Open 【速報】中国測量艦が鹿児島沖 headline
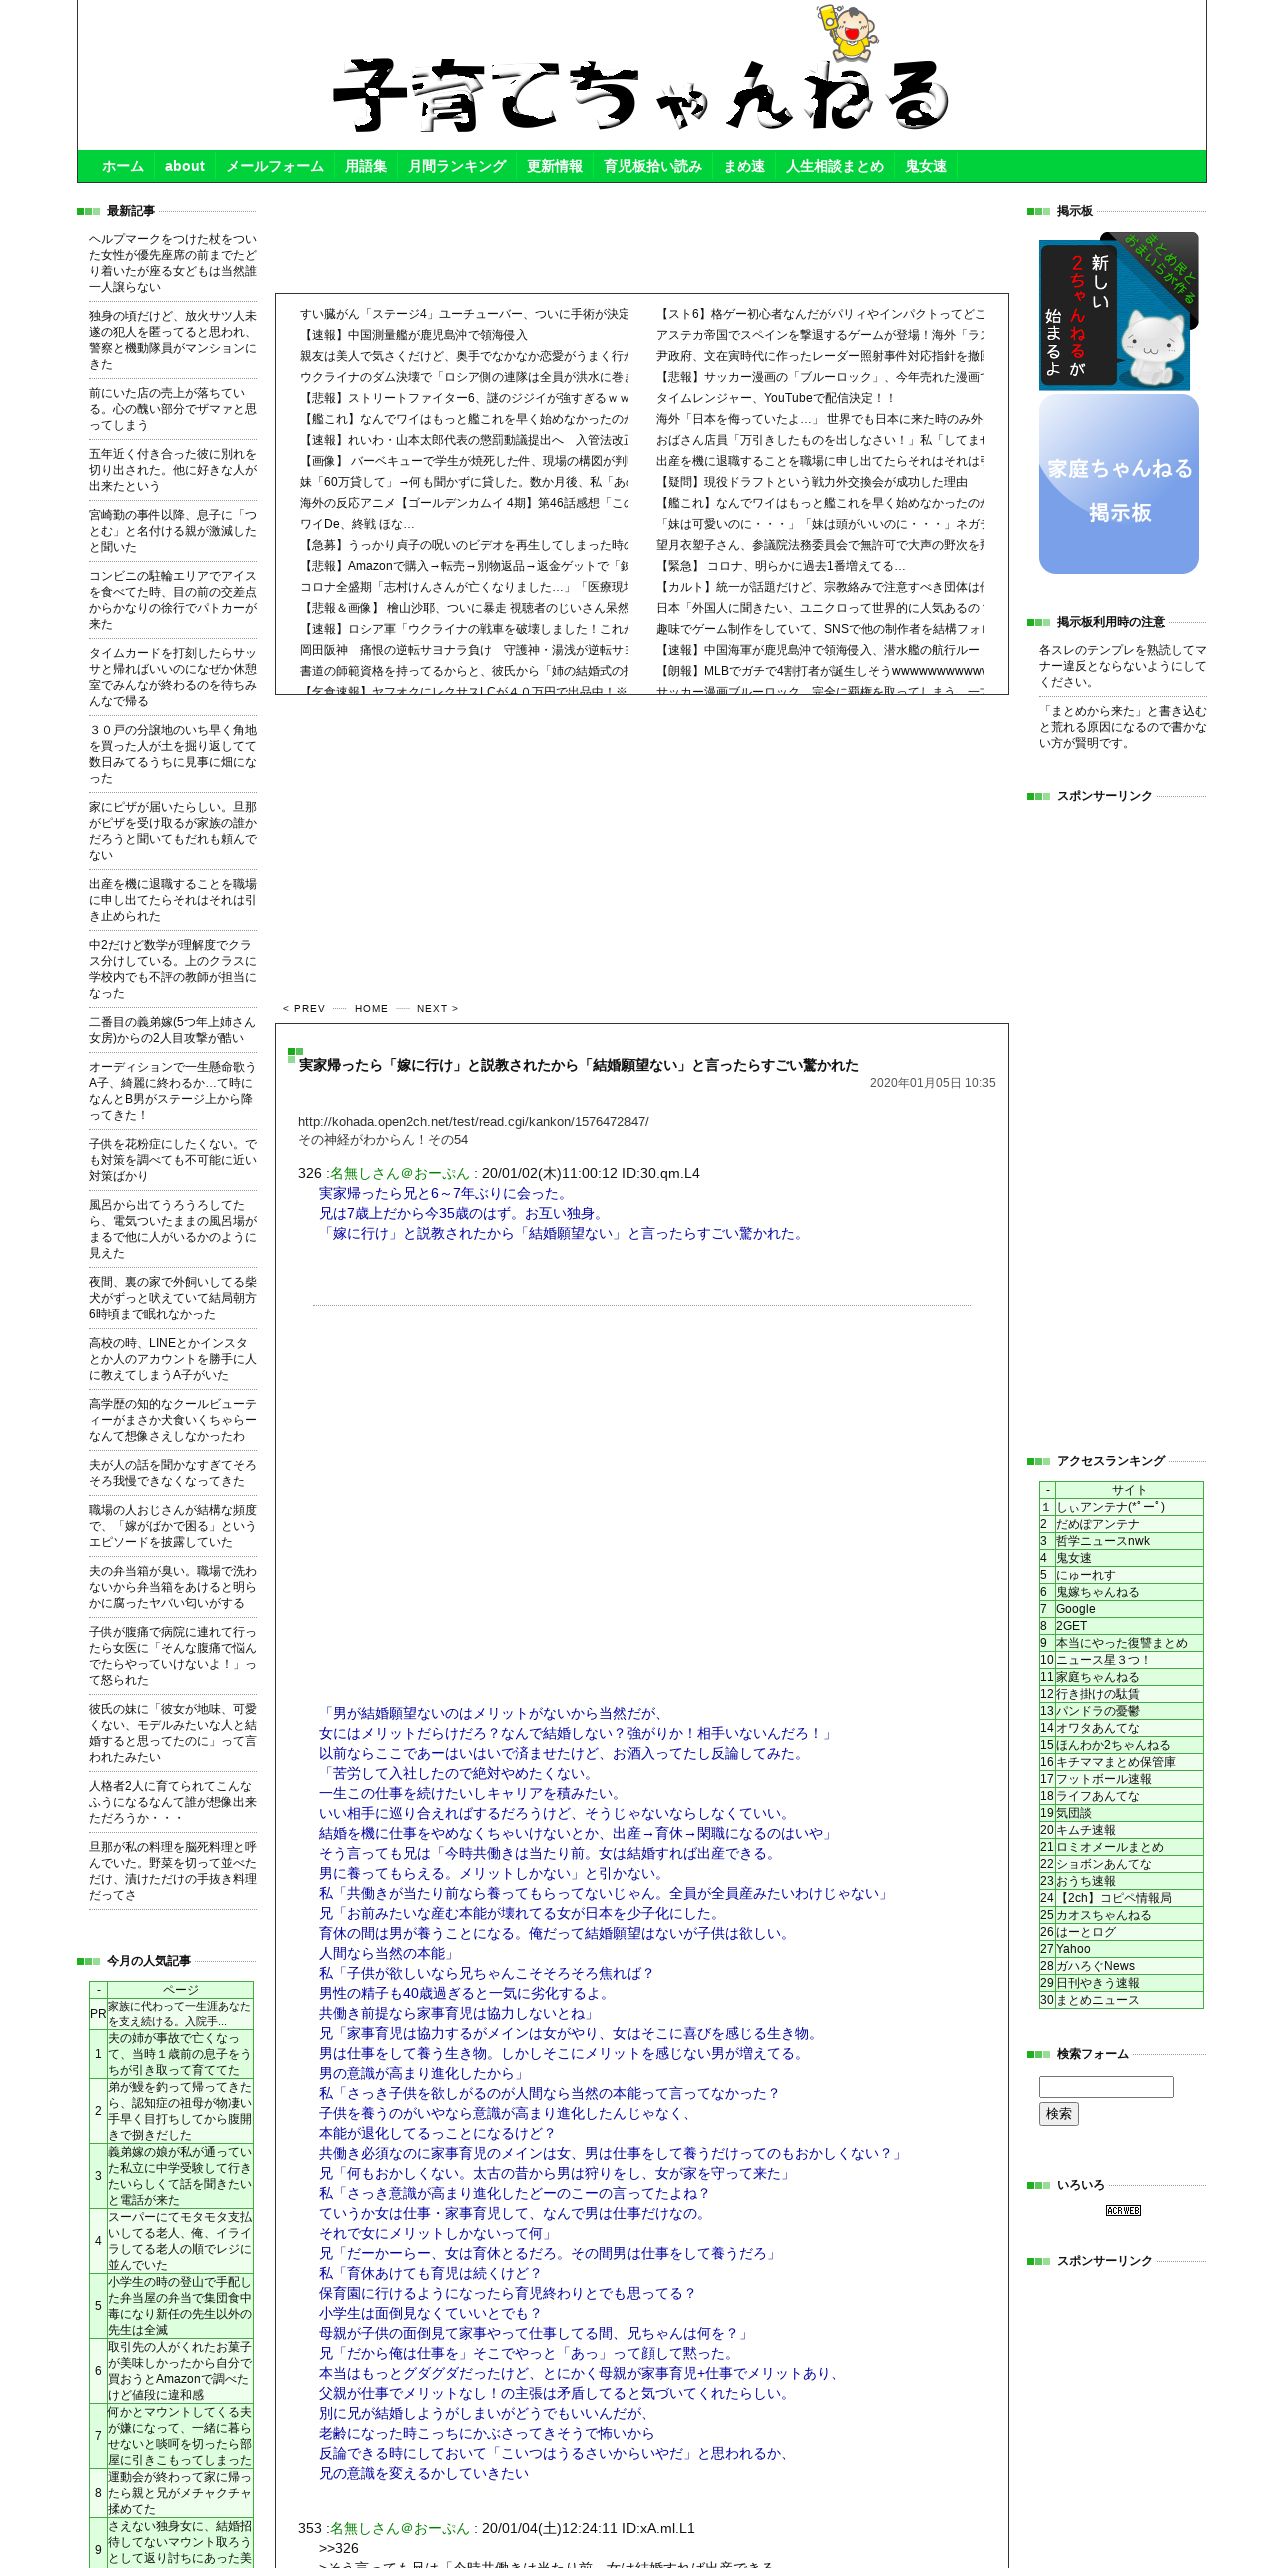Image resolution: width=1284 pixels, height=2568 pixels. [413, 335]
